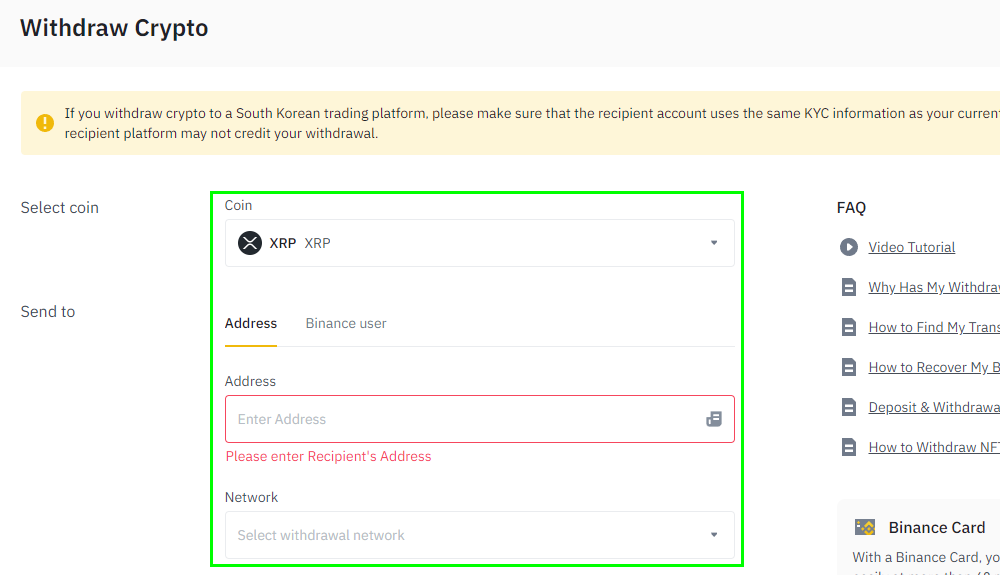This screenshot has width=1000, height=575.
Task: Click the XRP coin logo icon
Action: [x=250, y=243]
